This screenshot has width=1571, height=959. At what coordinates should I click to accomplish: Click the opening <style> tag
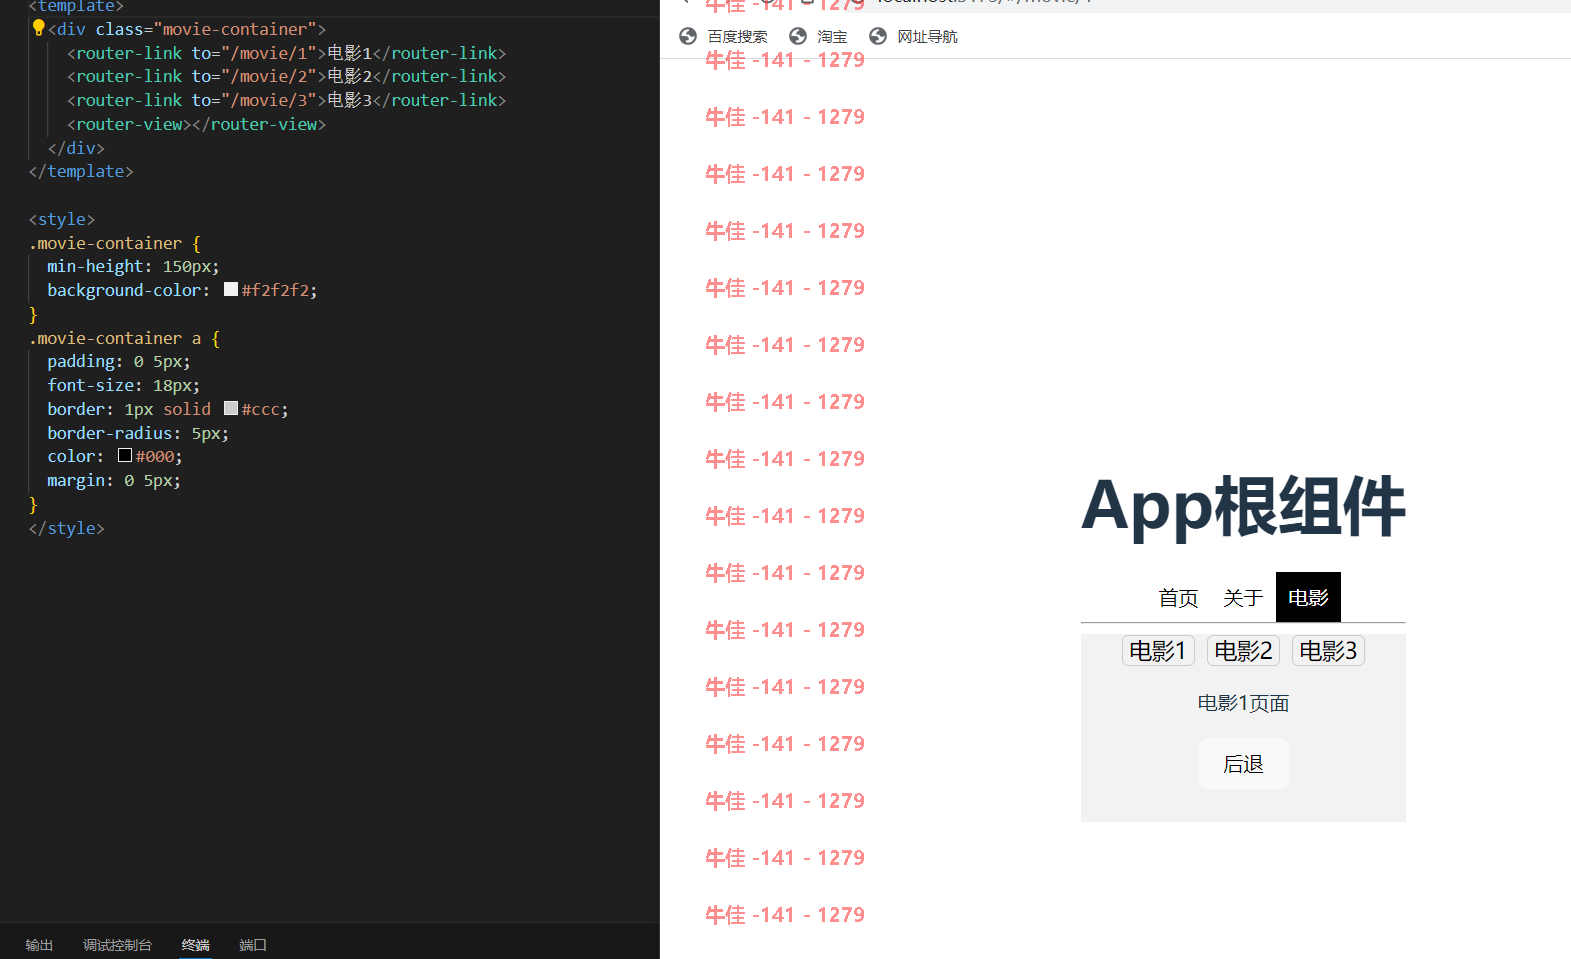62,219
